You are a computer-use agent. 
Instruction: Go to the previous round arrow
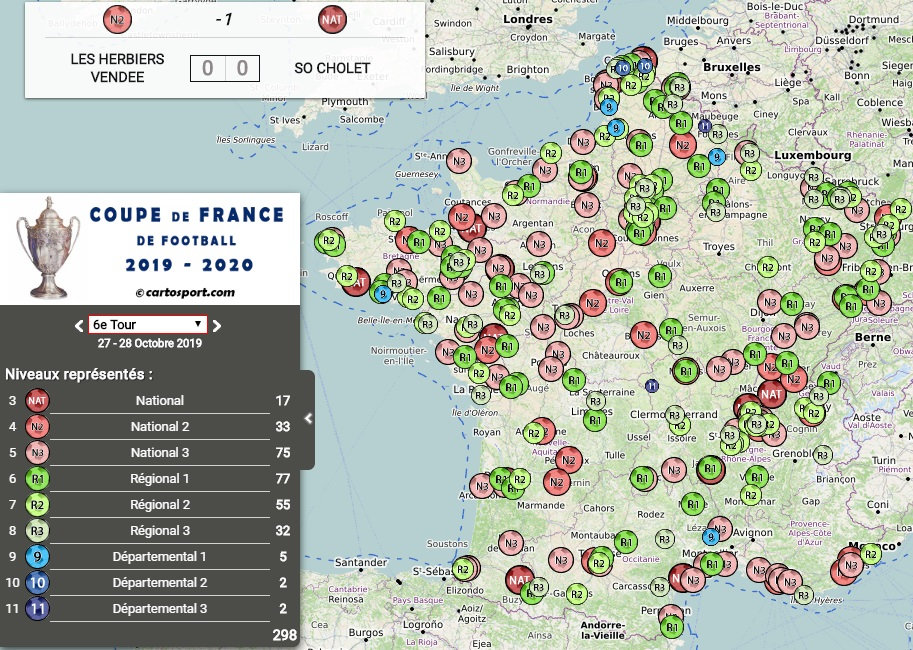click(x=79, y=326)
